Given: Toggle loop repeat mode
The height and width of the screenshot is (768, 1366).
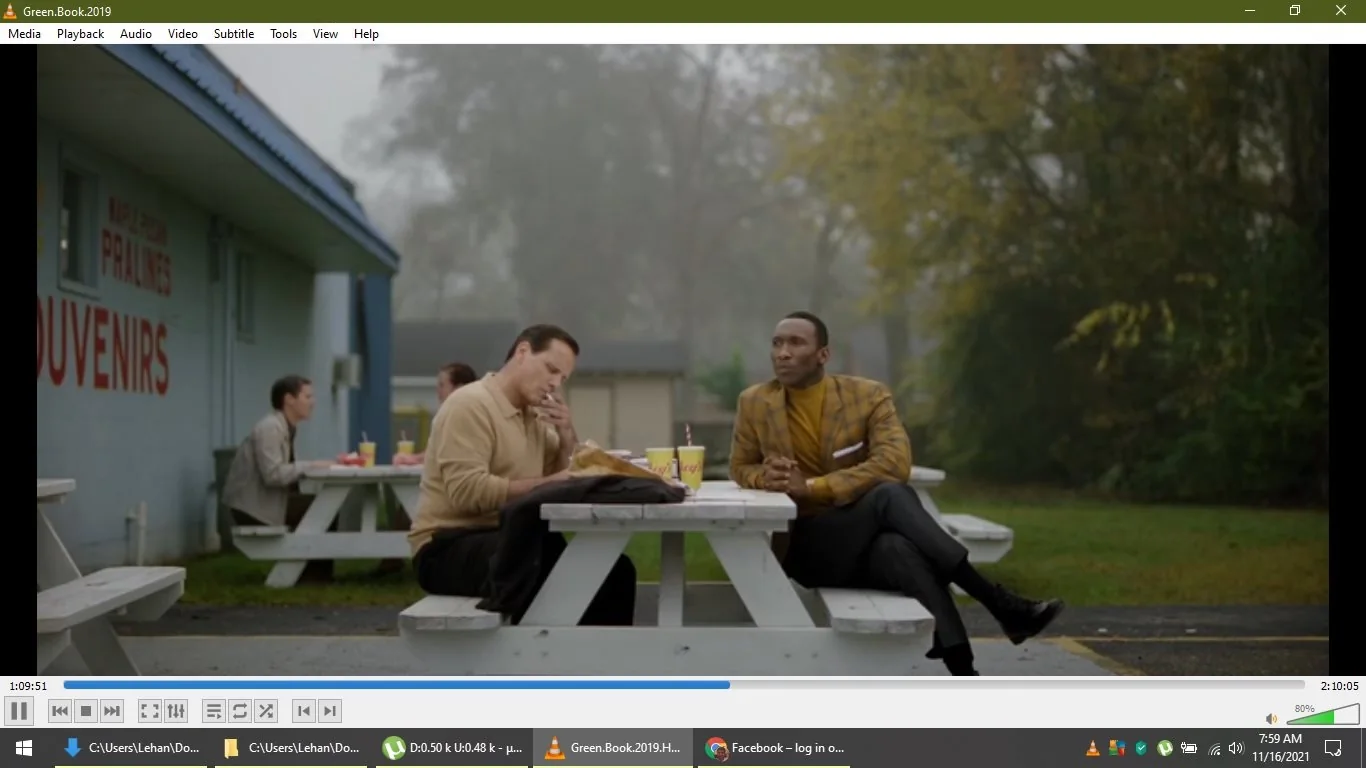Looking at the screenshot, I should pyautogui.click(x=240, y=711).
